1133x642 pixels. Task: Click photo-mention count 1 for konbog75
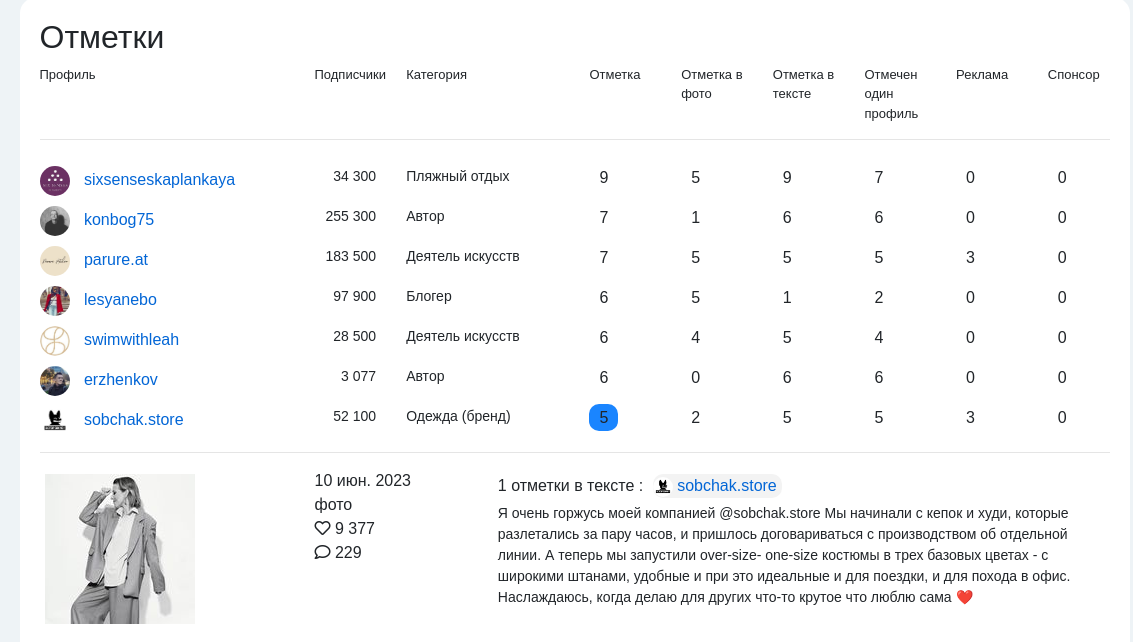click(695, 218)
